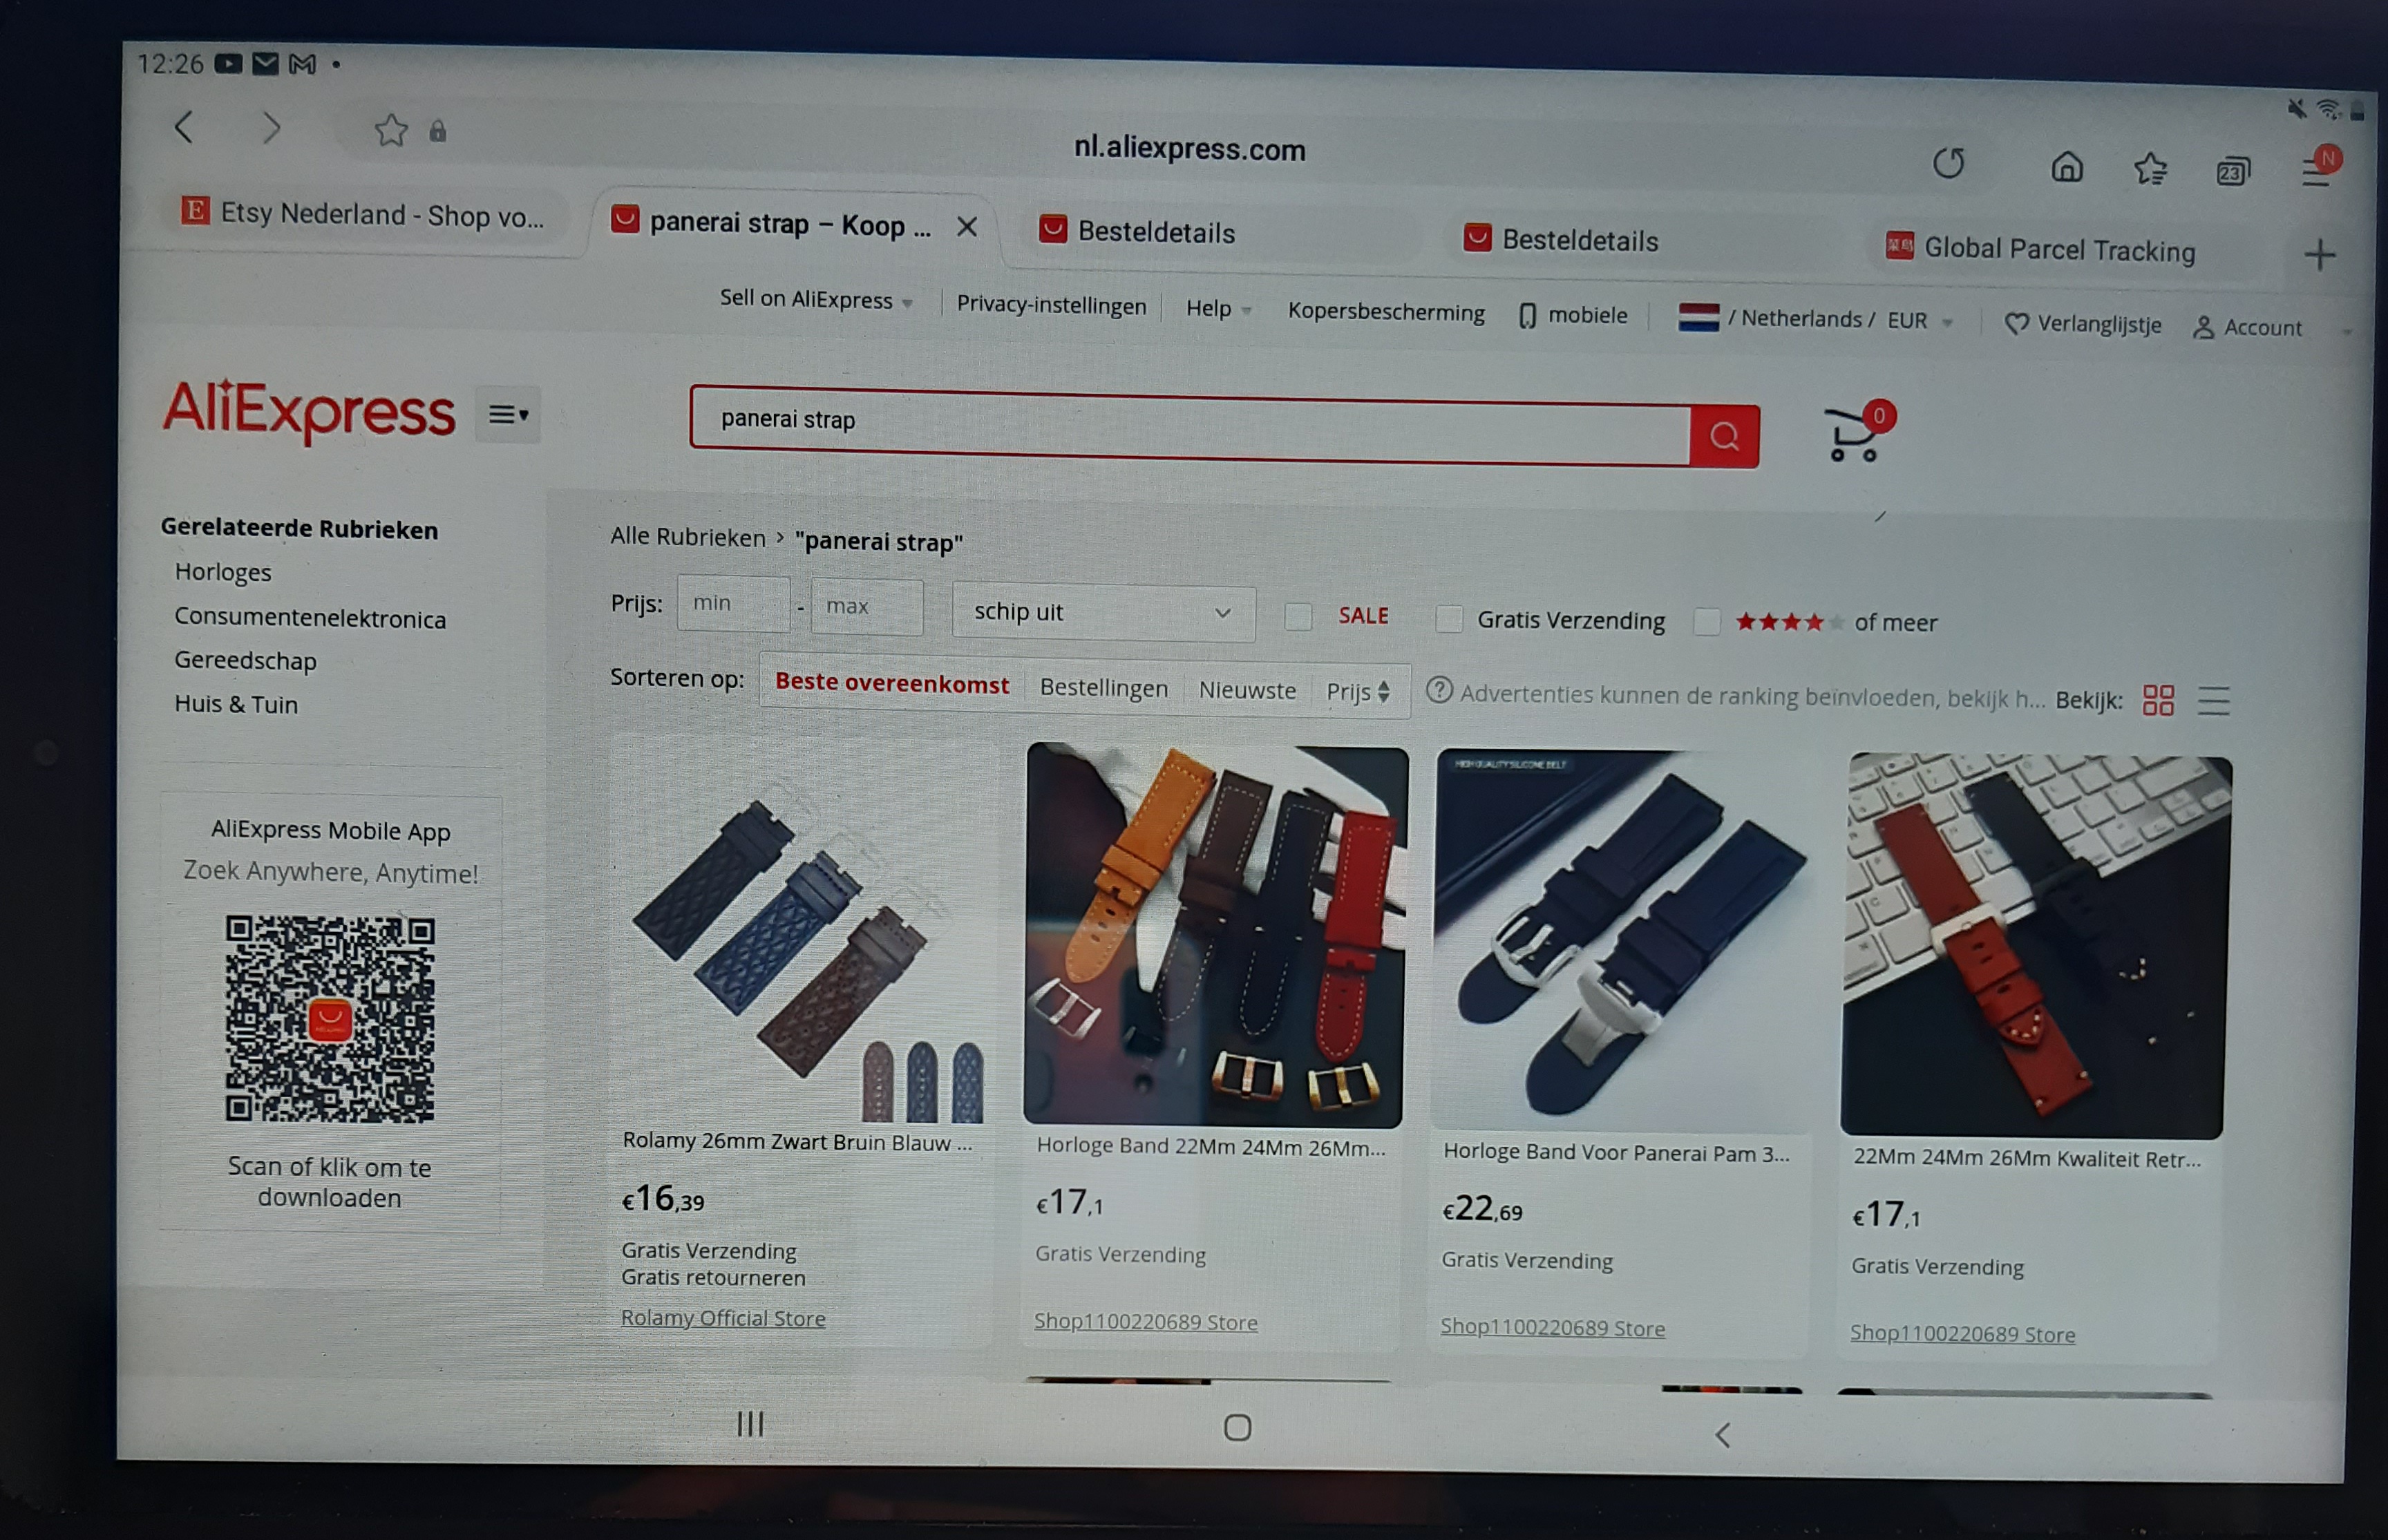Open browser menu hamburger with N badge
Image resolution: width=2388 pixels, height=1540 pixels.
2320,168
